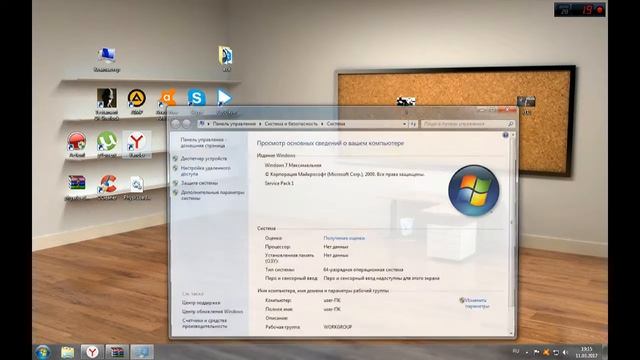Open the document file icon beside CCleaner
Viewport: 640px width, 360px height.
click(137, 187)
